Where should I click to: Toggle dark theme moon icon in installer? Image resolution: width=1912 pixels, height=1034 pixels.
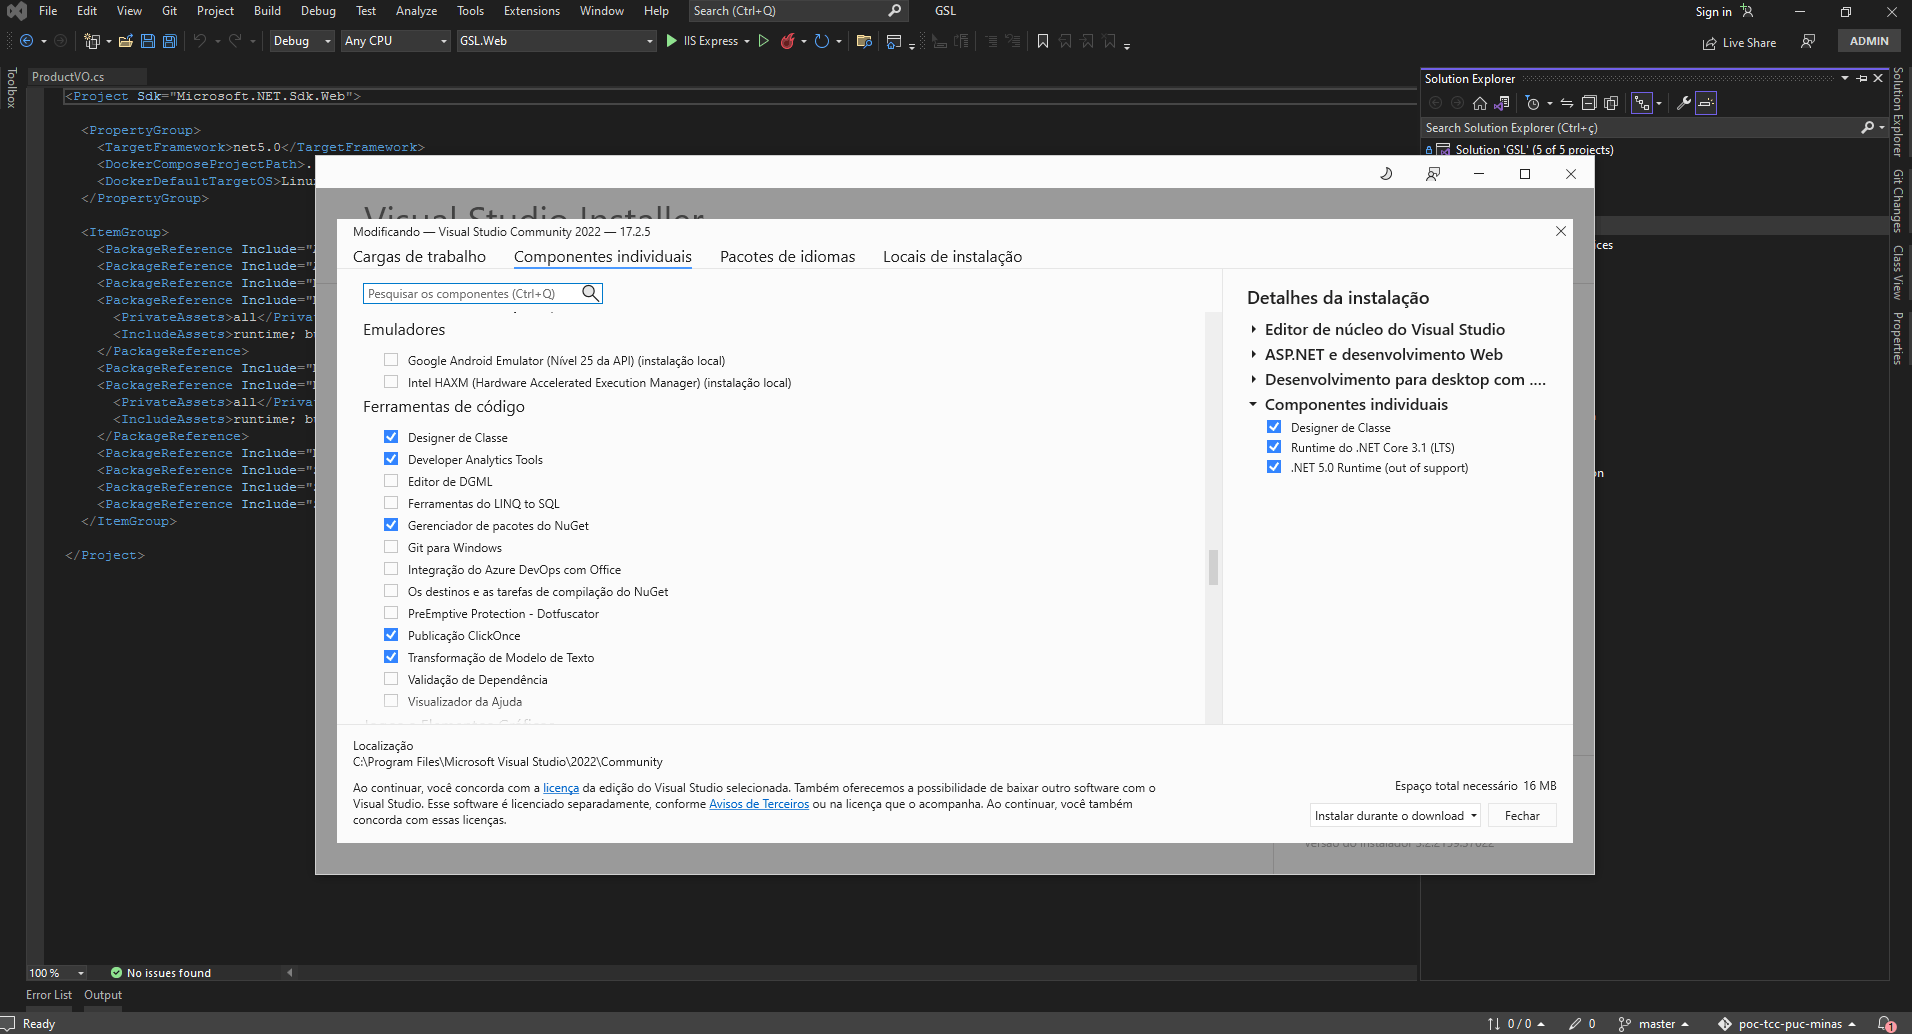click(x=1386, y=174)
